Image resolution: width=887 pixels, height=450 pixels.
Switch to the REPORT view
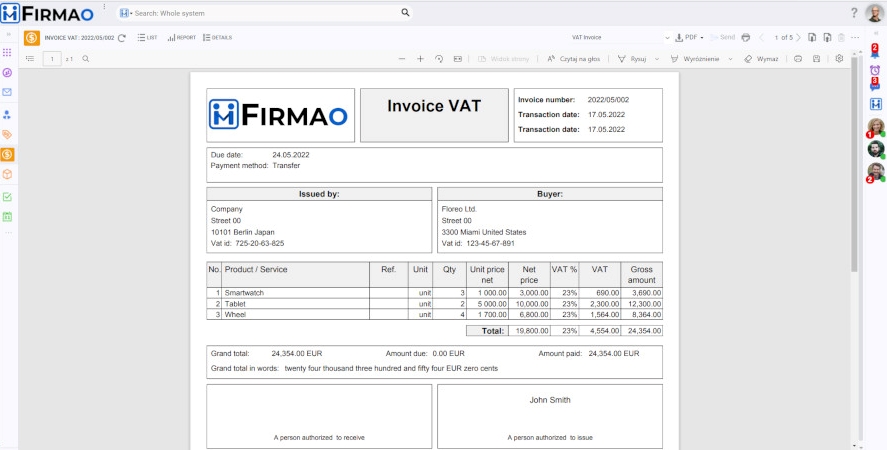click(182, 37)
